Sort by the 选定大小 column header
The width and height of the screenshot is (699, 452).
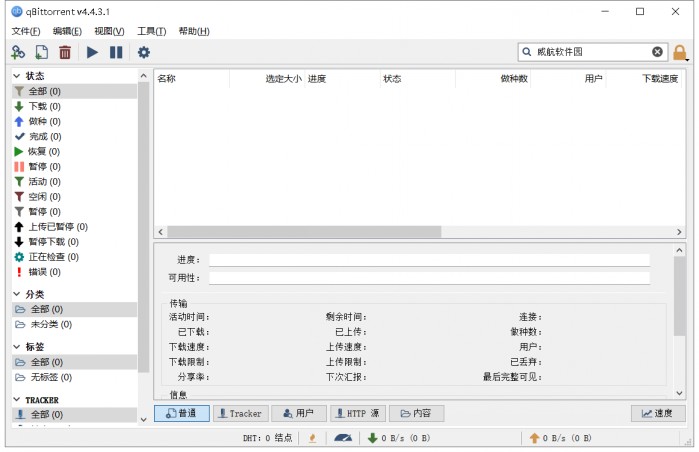pyautogui.click(x=267, y=79)
